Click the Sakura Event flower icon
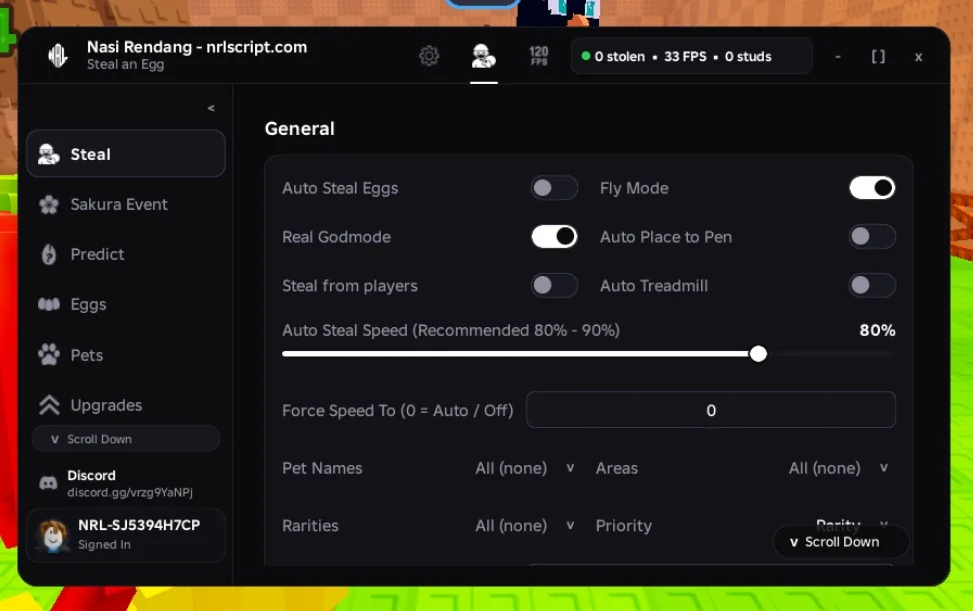Screen dimensions: 973x611 pyautogui.click(x=48, y=204)
